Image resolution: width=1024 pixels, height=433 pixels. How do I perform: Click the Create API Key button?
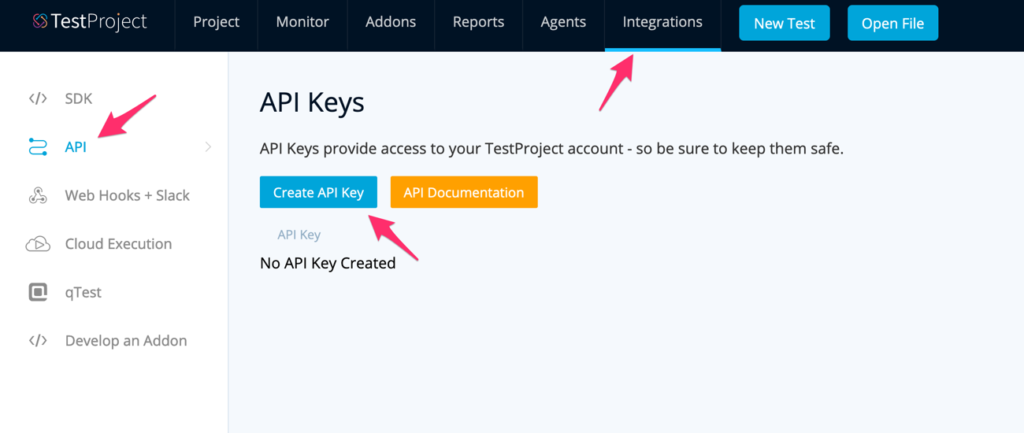[318, 193]
